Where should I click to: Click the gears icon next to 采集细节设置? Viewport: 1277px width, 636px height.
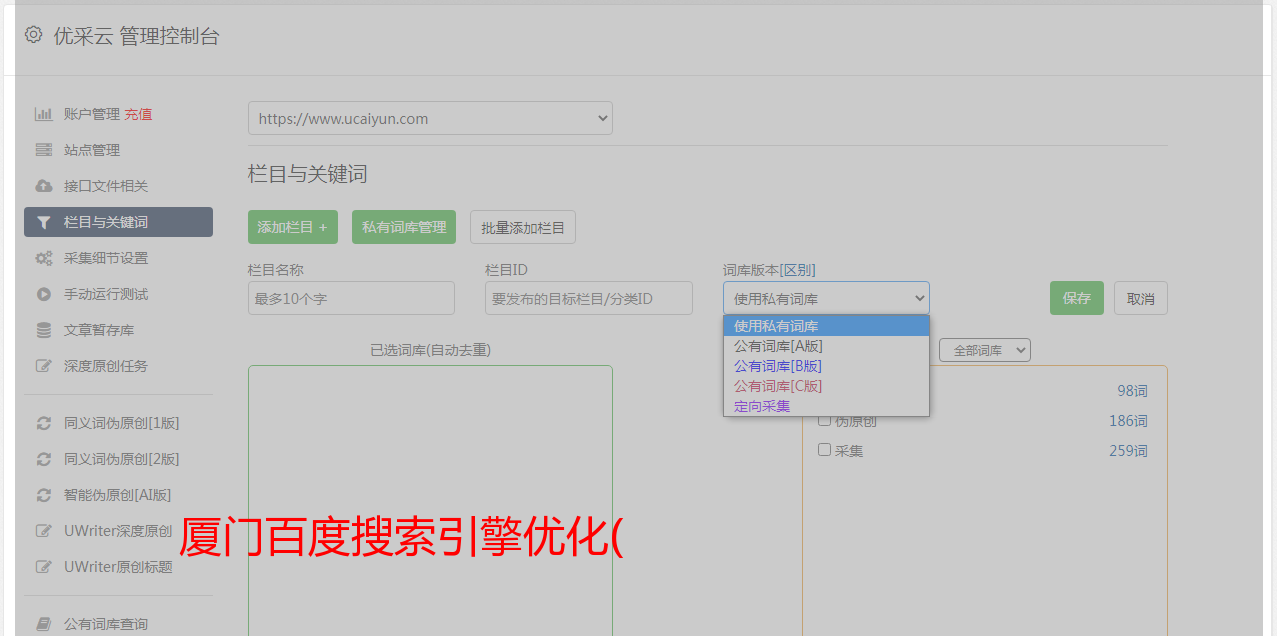44,258
